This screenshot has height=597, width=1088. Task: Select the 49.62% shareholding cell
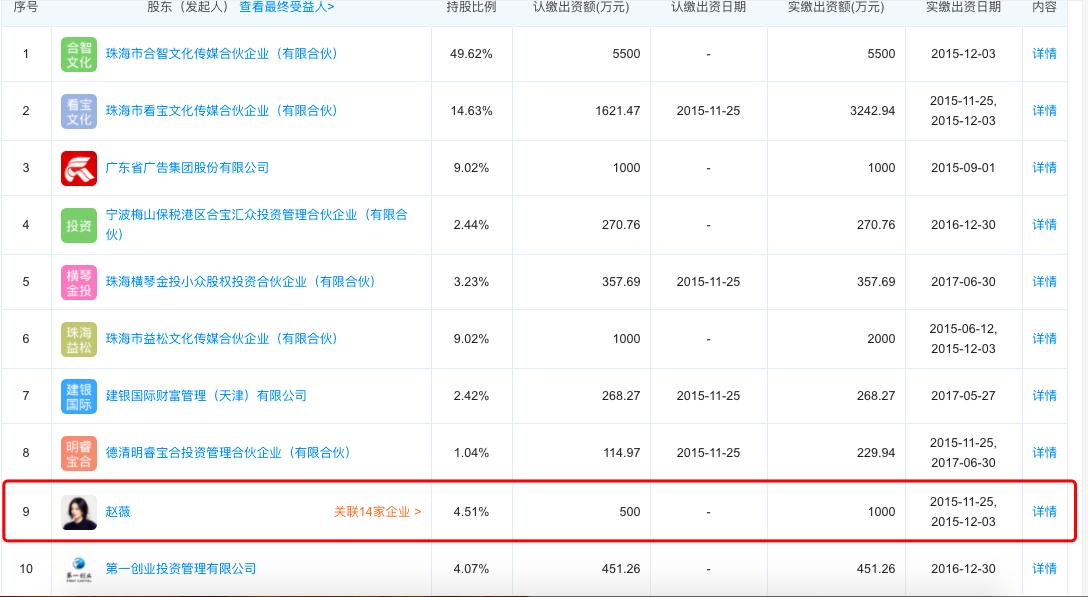point(471,54)
